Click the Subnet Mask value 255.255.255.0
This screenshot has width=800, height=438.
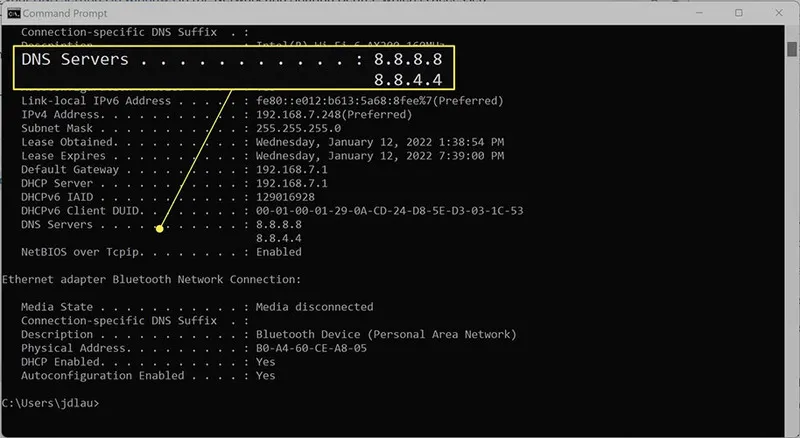298,129
